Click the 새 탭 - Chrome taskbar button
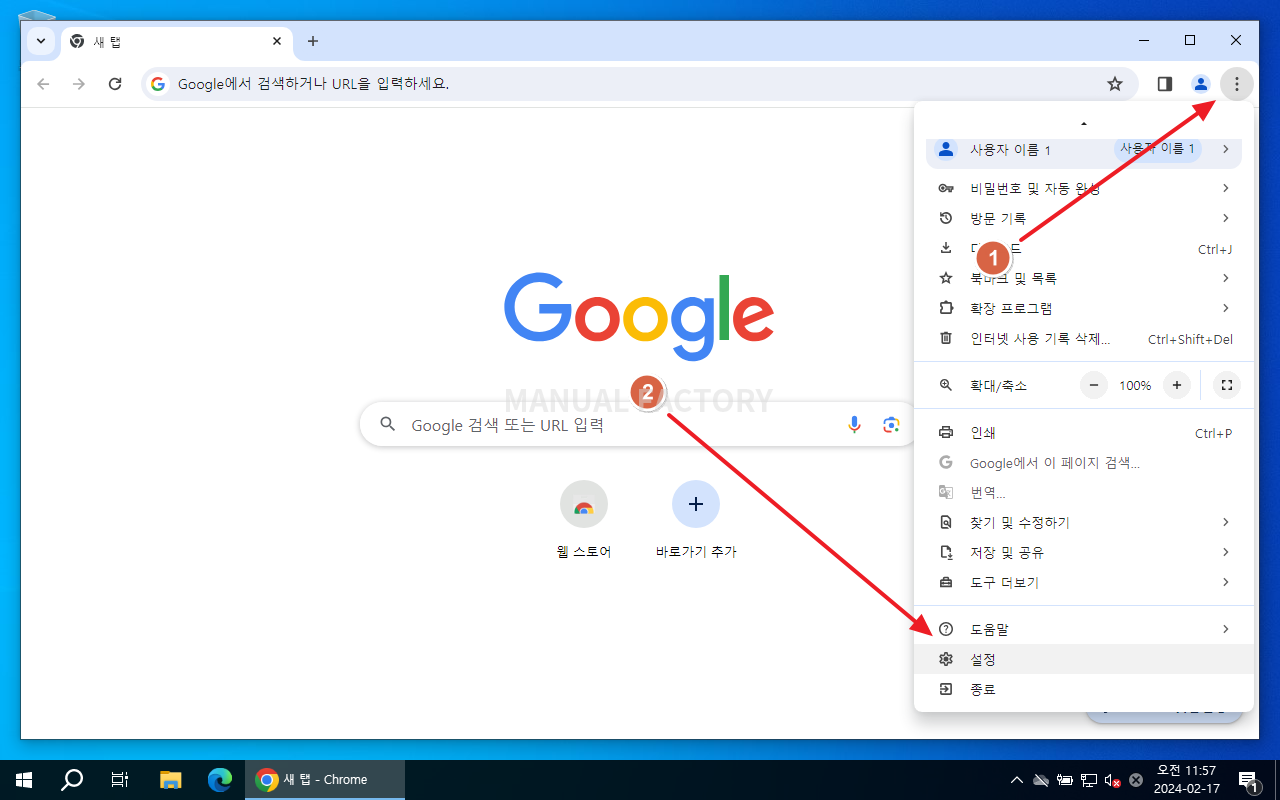 point(325,780)
